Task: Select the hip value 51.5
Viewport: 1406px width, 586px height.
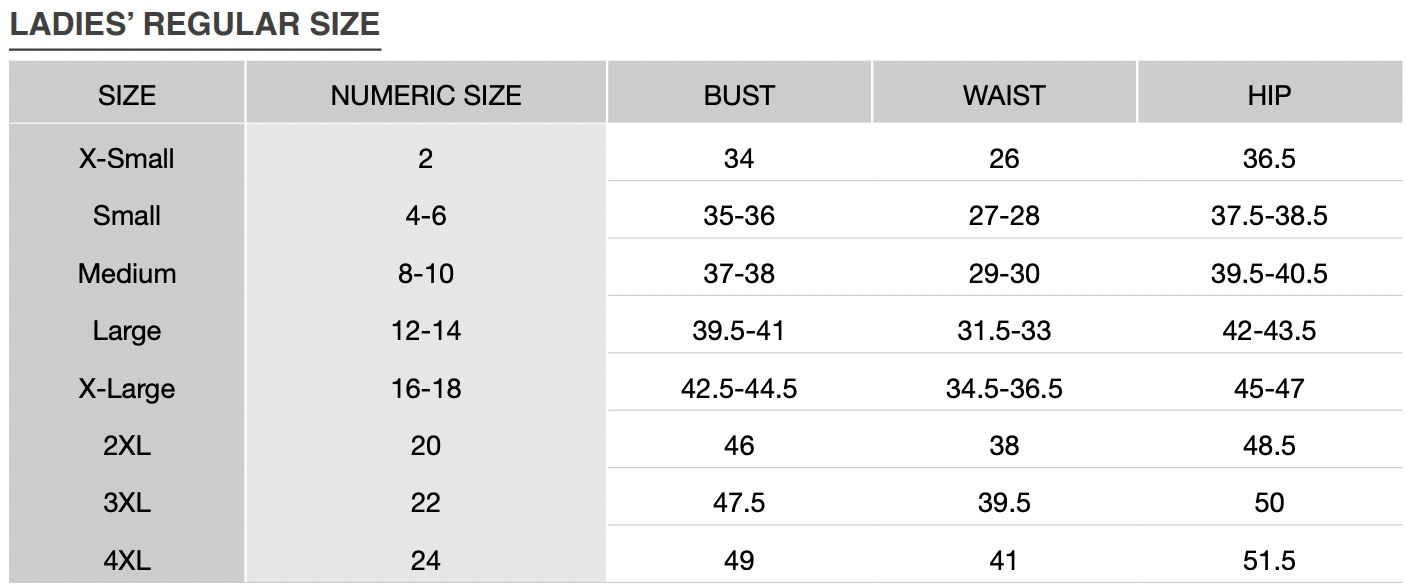Action: [x=1269, y=560]
